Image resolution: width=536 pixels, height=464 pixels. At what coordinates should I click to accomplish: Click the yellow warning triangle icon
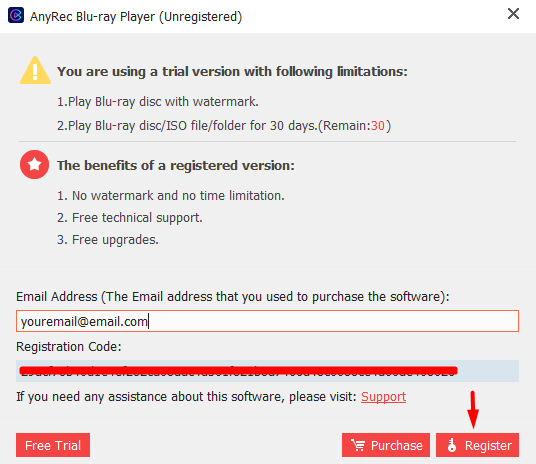[x=35, y=70]
